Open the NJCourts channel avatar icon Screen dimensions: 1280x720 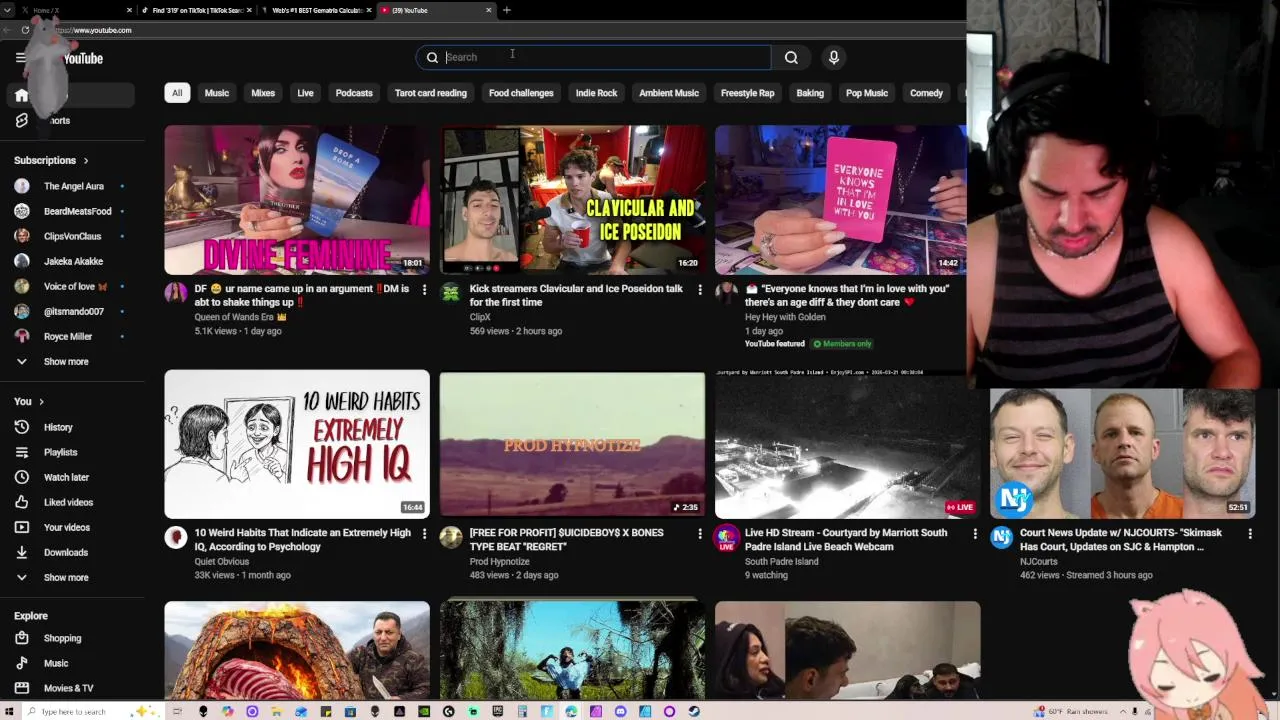point(1001,537)
